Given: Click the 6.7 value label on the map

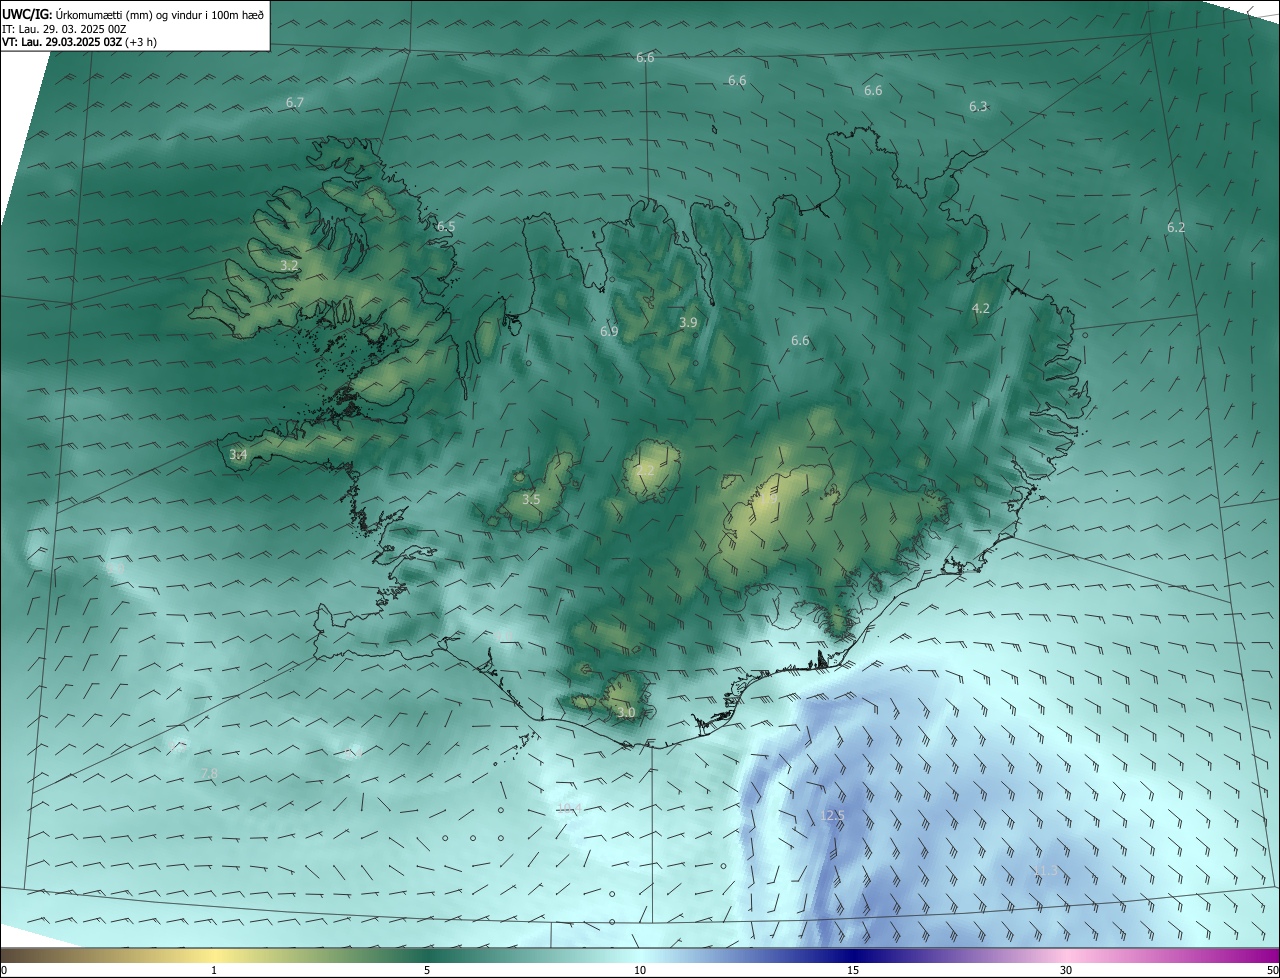Looking at the screenshot, I should tap(294, 102).
